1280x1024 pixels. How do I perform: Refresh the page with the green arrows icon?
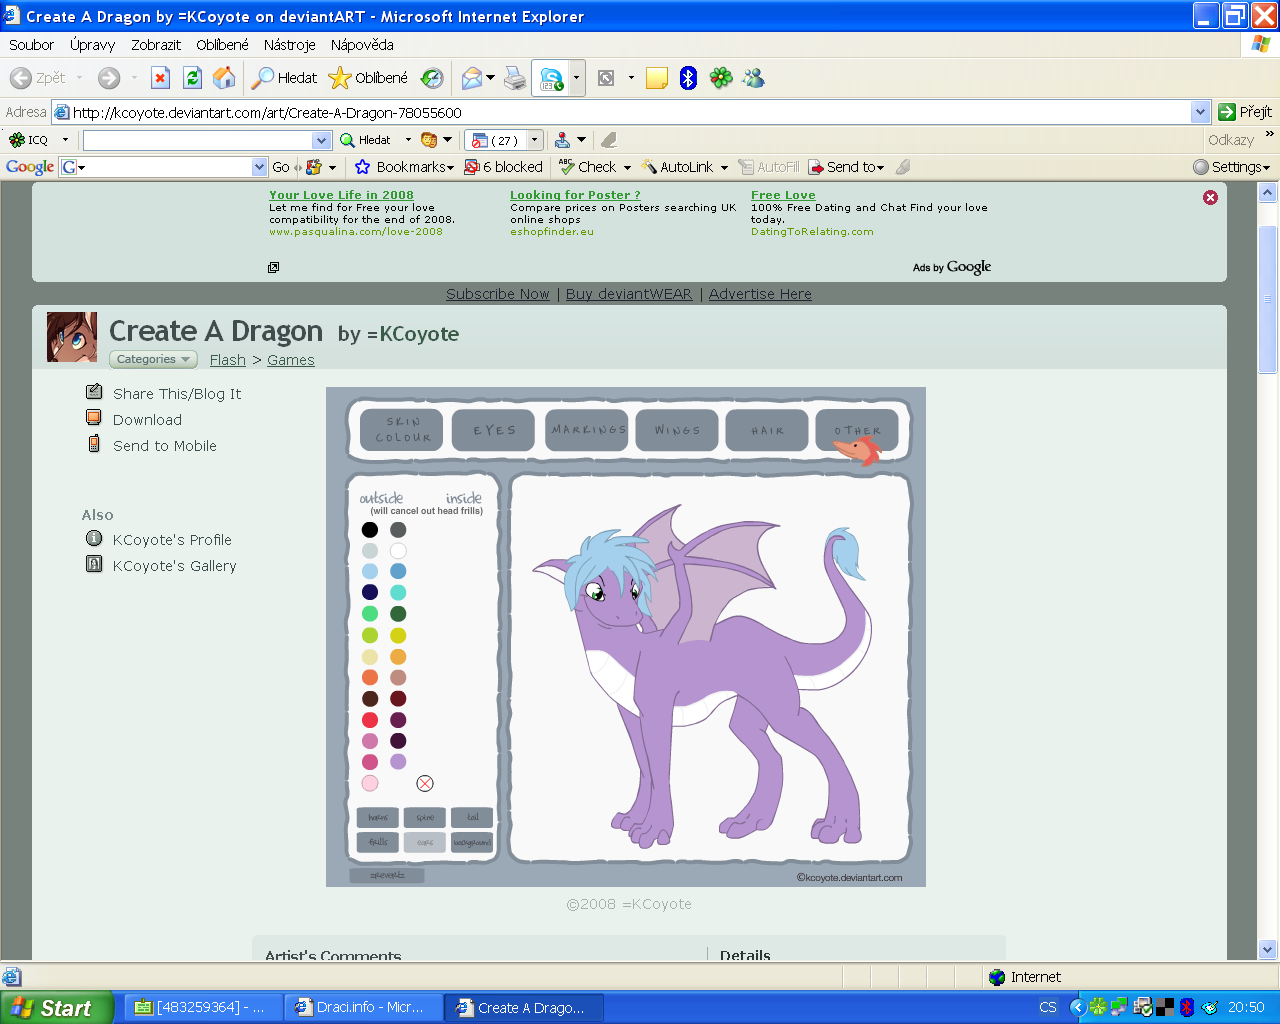tap(192, 78)
